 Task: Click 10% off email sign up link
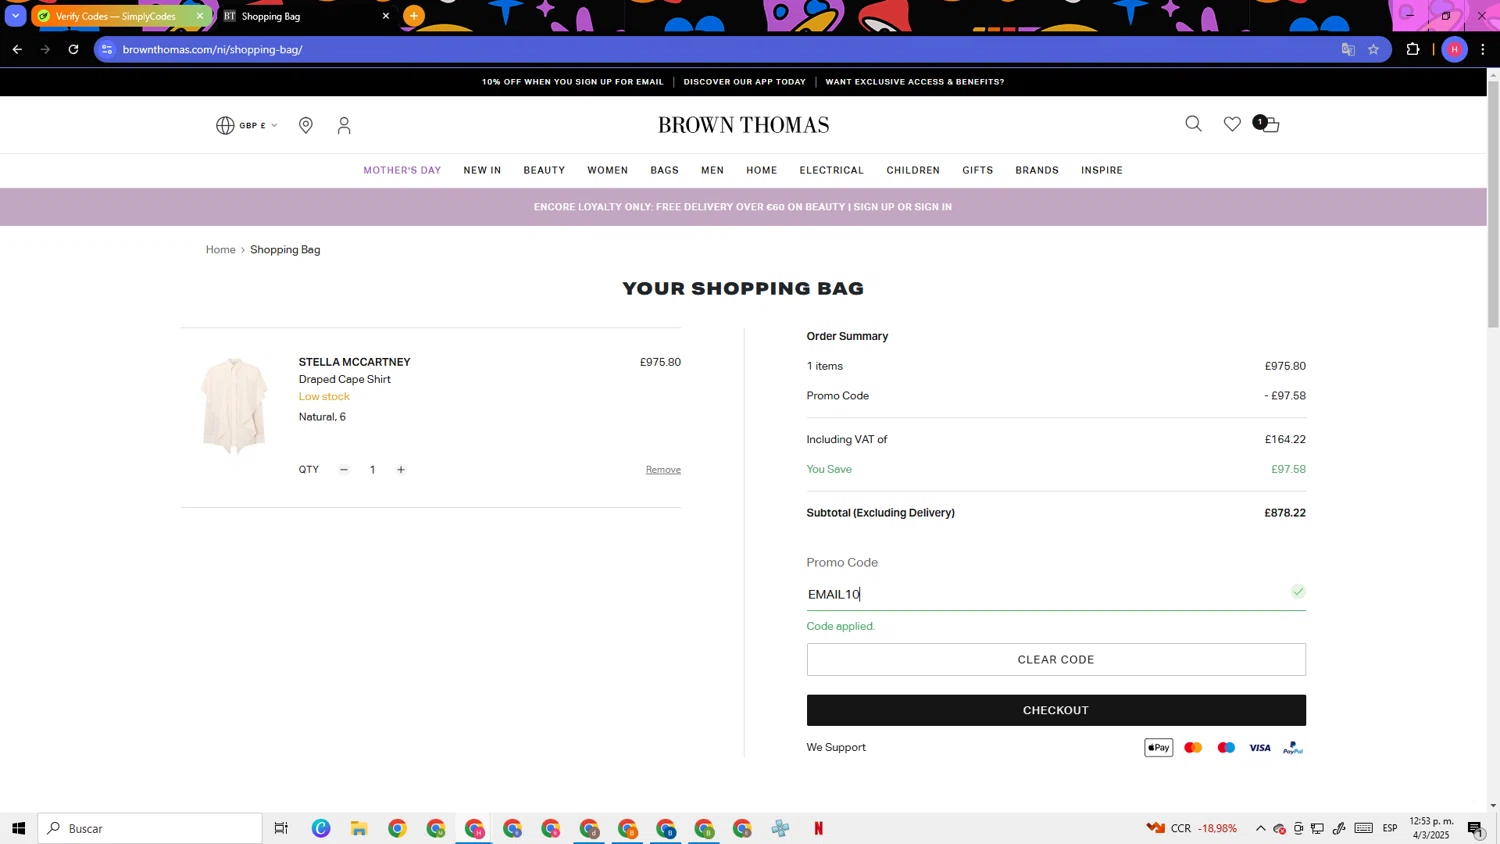(573, 82)
